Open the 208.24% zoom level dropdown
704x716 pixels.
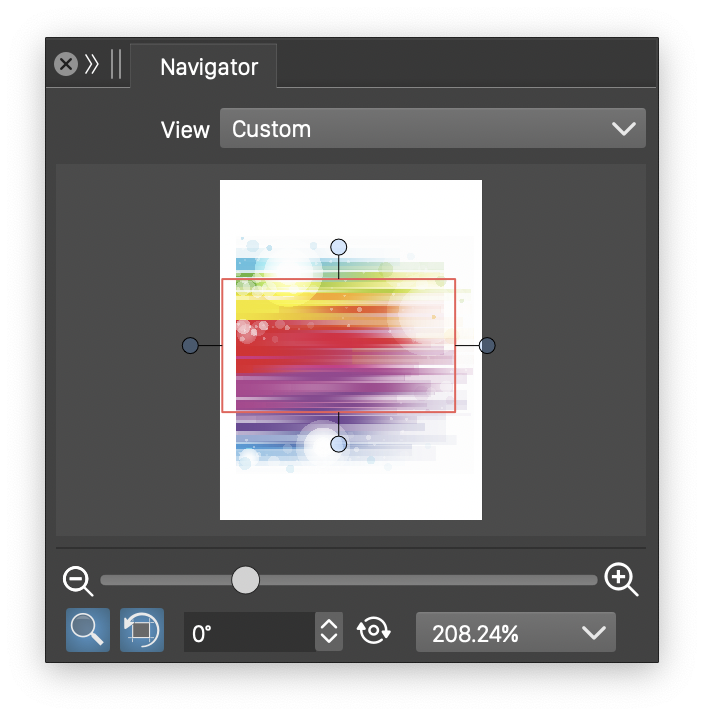point(515,633)
